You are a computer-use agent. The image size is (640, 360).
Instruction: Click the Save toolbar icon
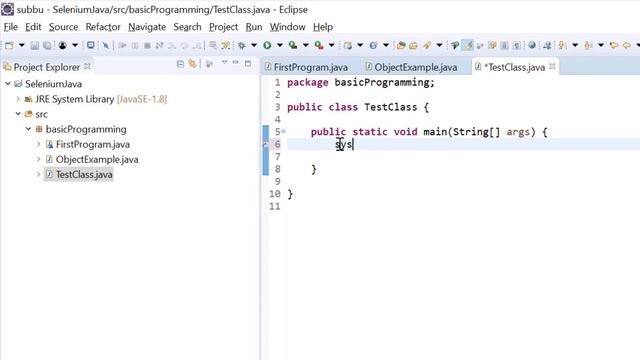[35, 45]
